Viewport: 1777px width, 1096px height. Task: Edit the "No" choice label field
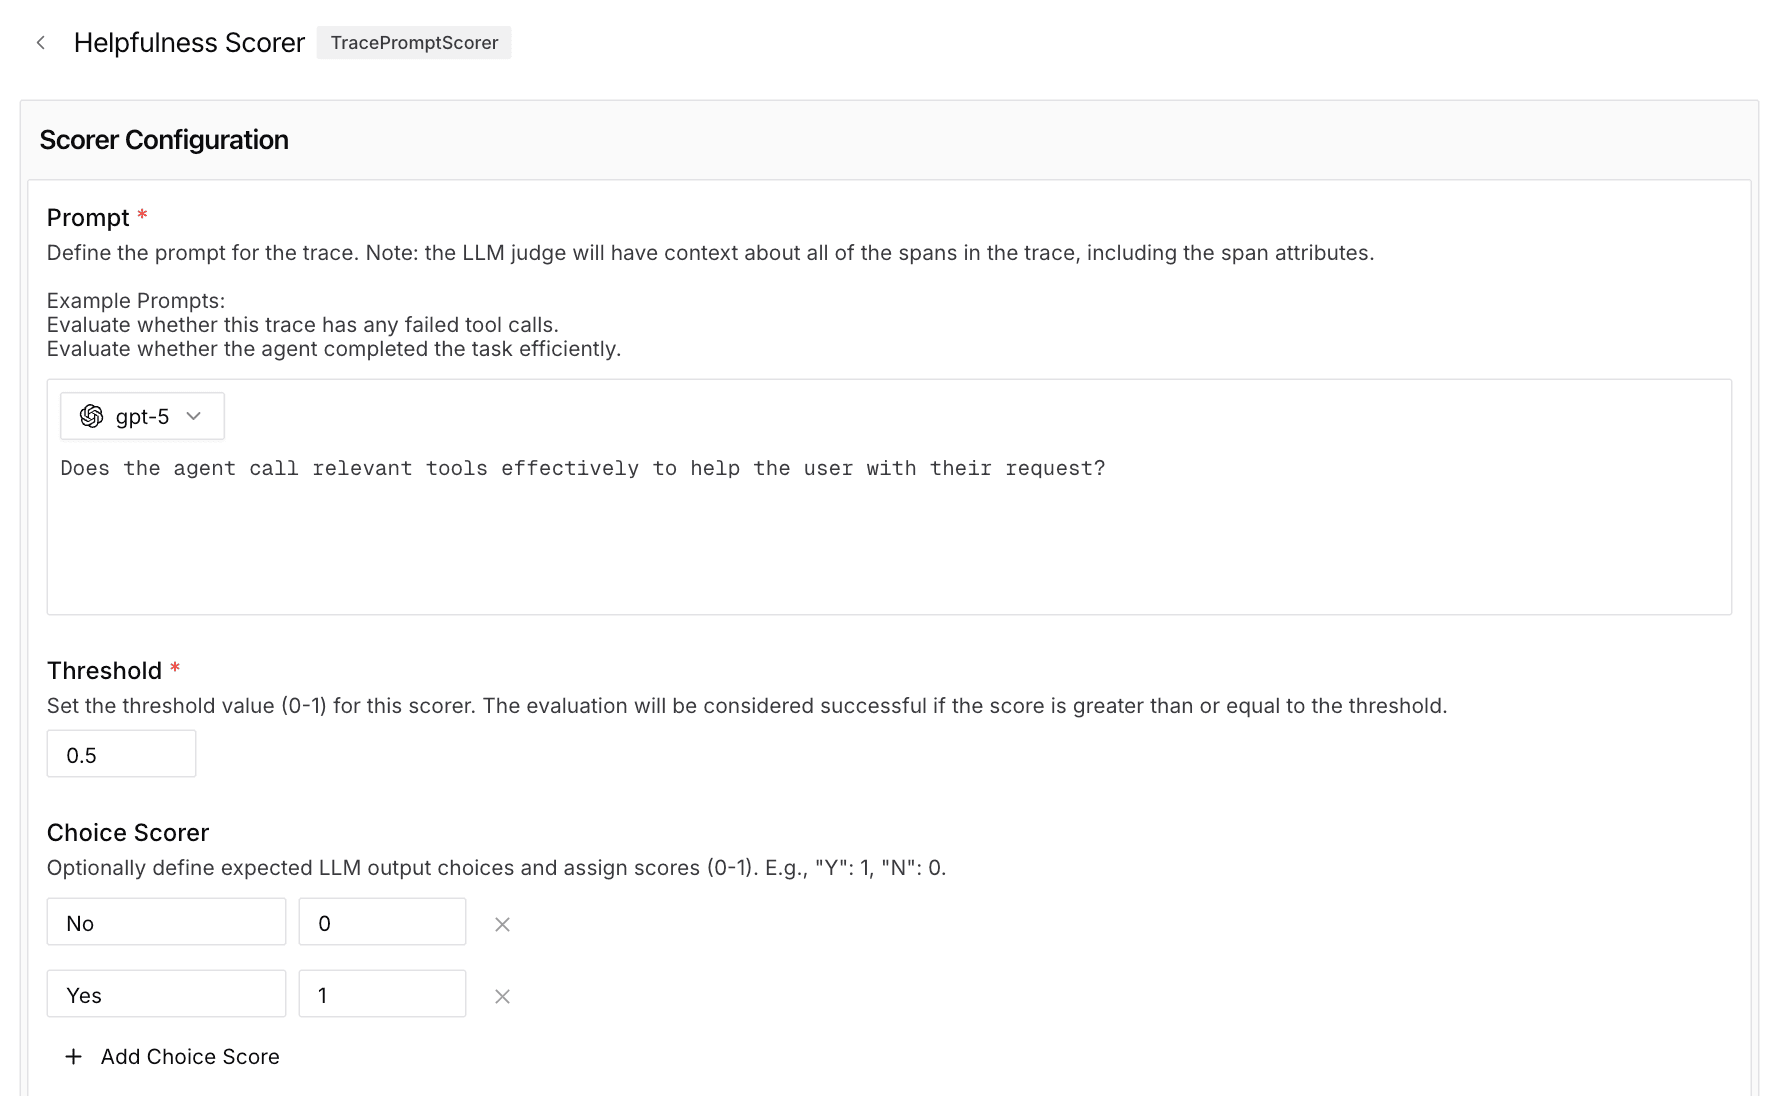[165, 922]
